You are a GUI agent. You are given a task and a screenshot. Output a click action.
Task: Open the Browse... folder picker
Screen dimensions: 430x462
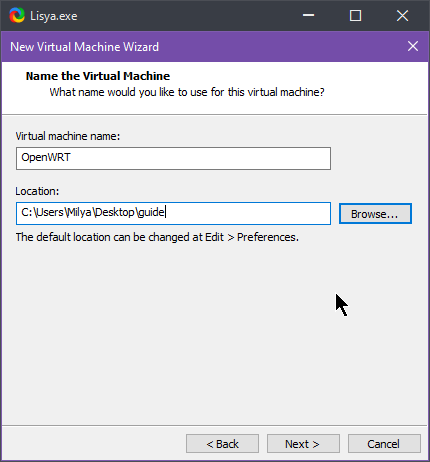(x=375, y=214)
